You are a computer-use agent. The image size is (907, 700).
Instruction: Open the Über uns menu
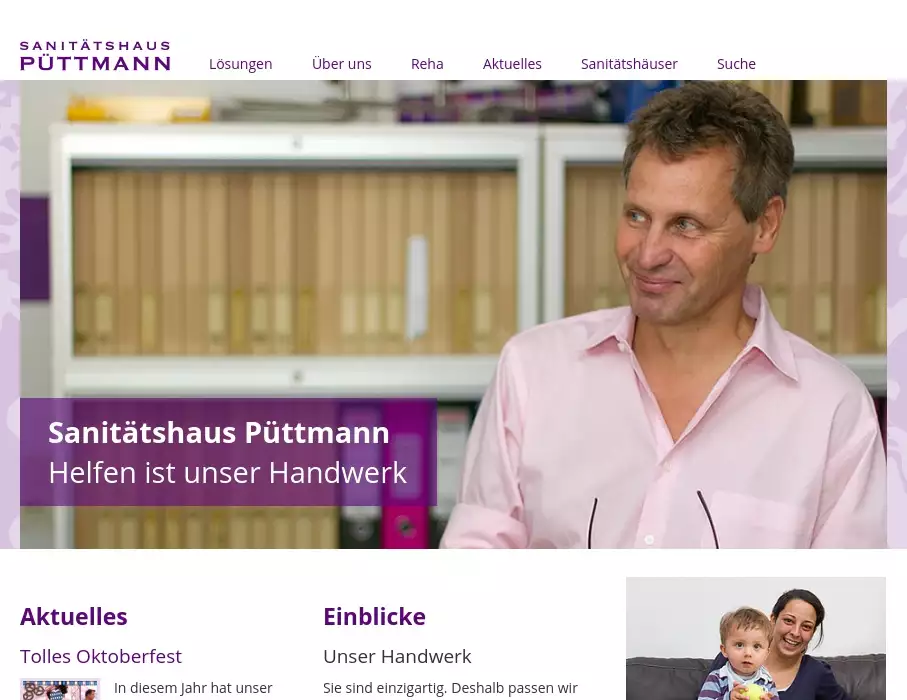(341, 64)
